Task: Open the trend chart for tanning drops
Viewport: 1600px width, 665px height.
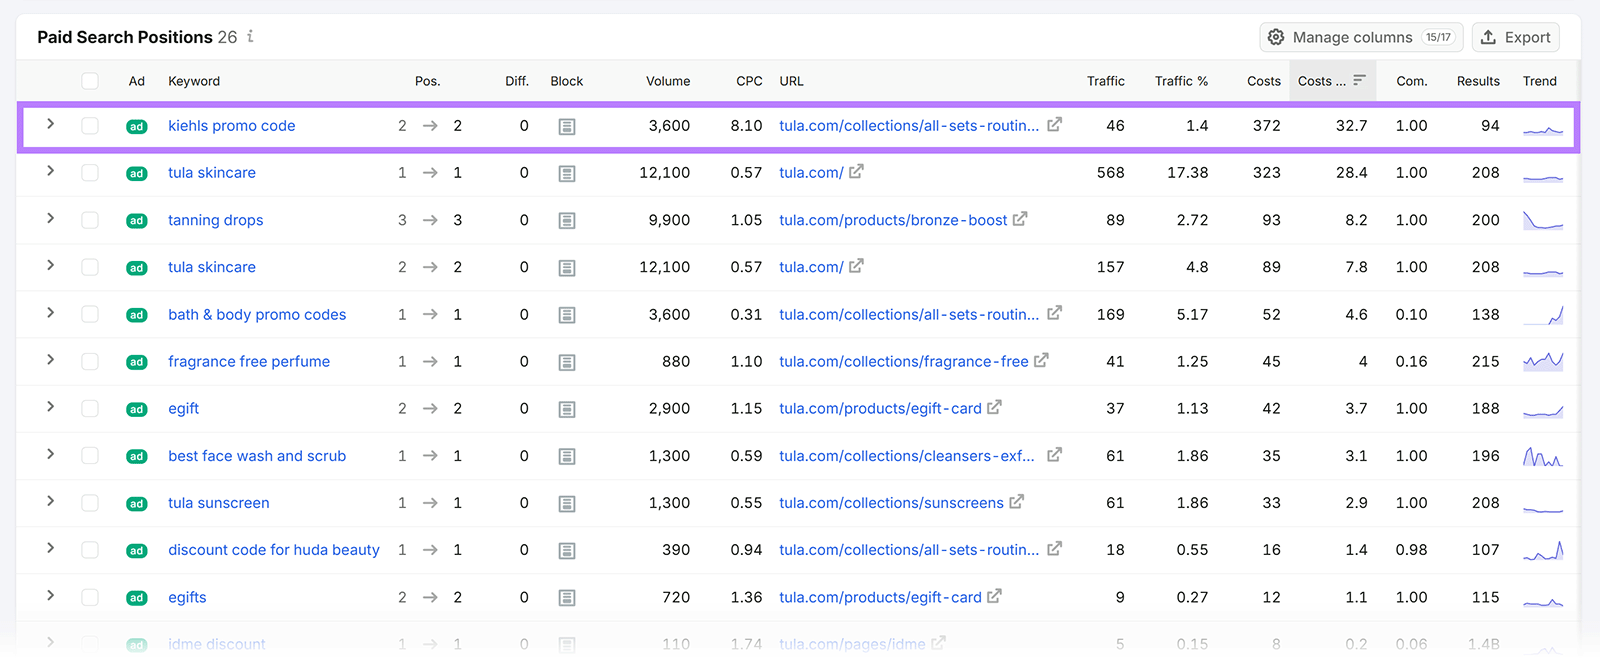Action: (1543, 220)
